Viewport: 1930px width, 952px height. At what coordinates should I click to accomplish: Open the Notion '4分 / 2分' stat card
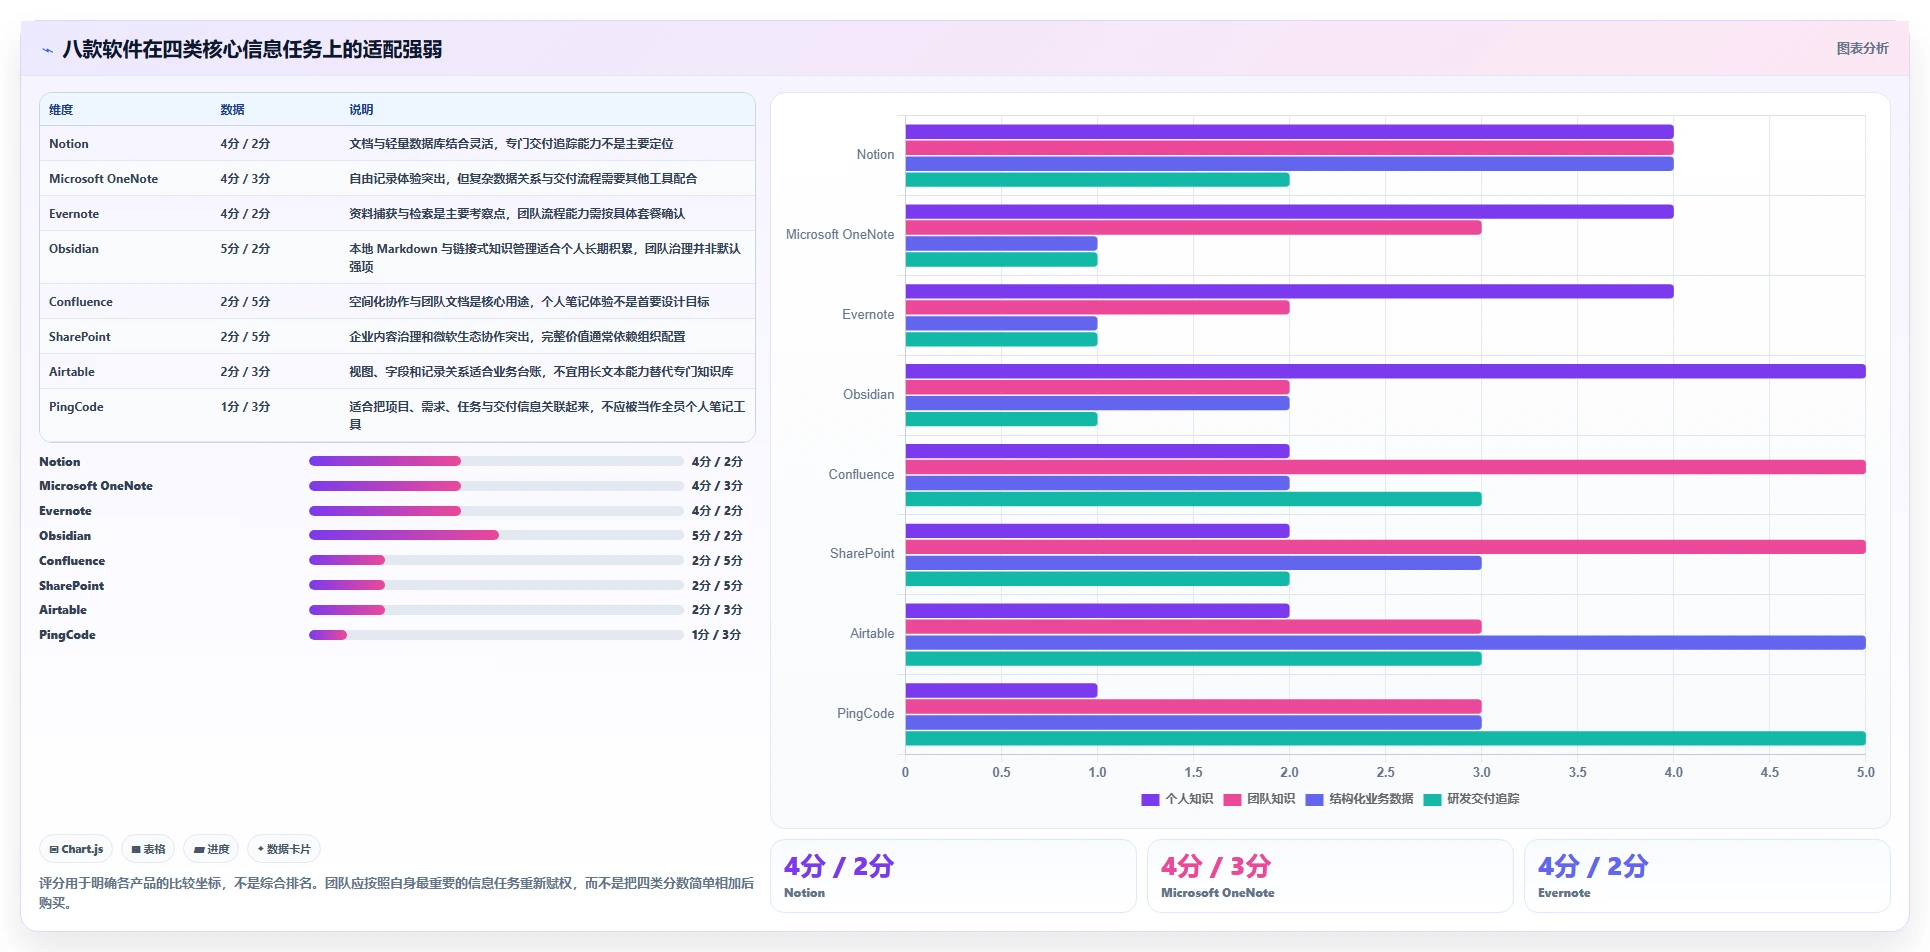coord(953,876)
